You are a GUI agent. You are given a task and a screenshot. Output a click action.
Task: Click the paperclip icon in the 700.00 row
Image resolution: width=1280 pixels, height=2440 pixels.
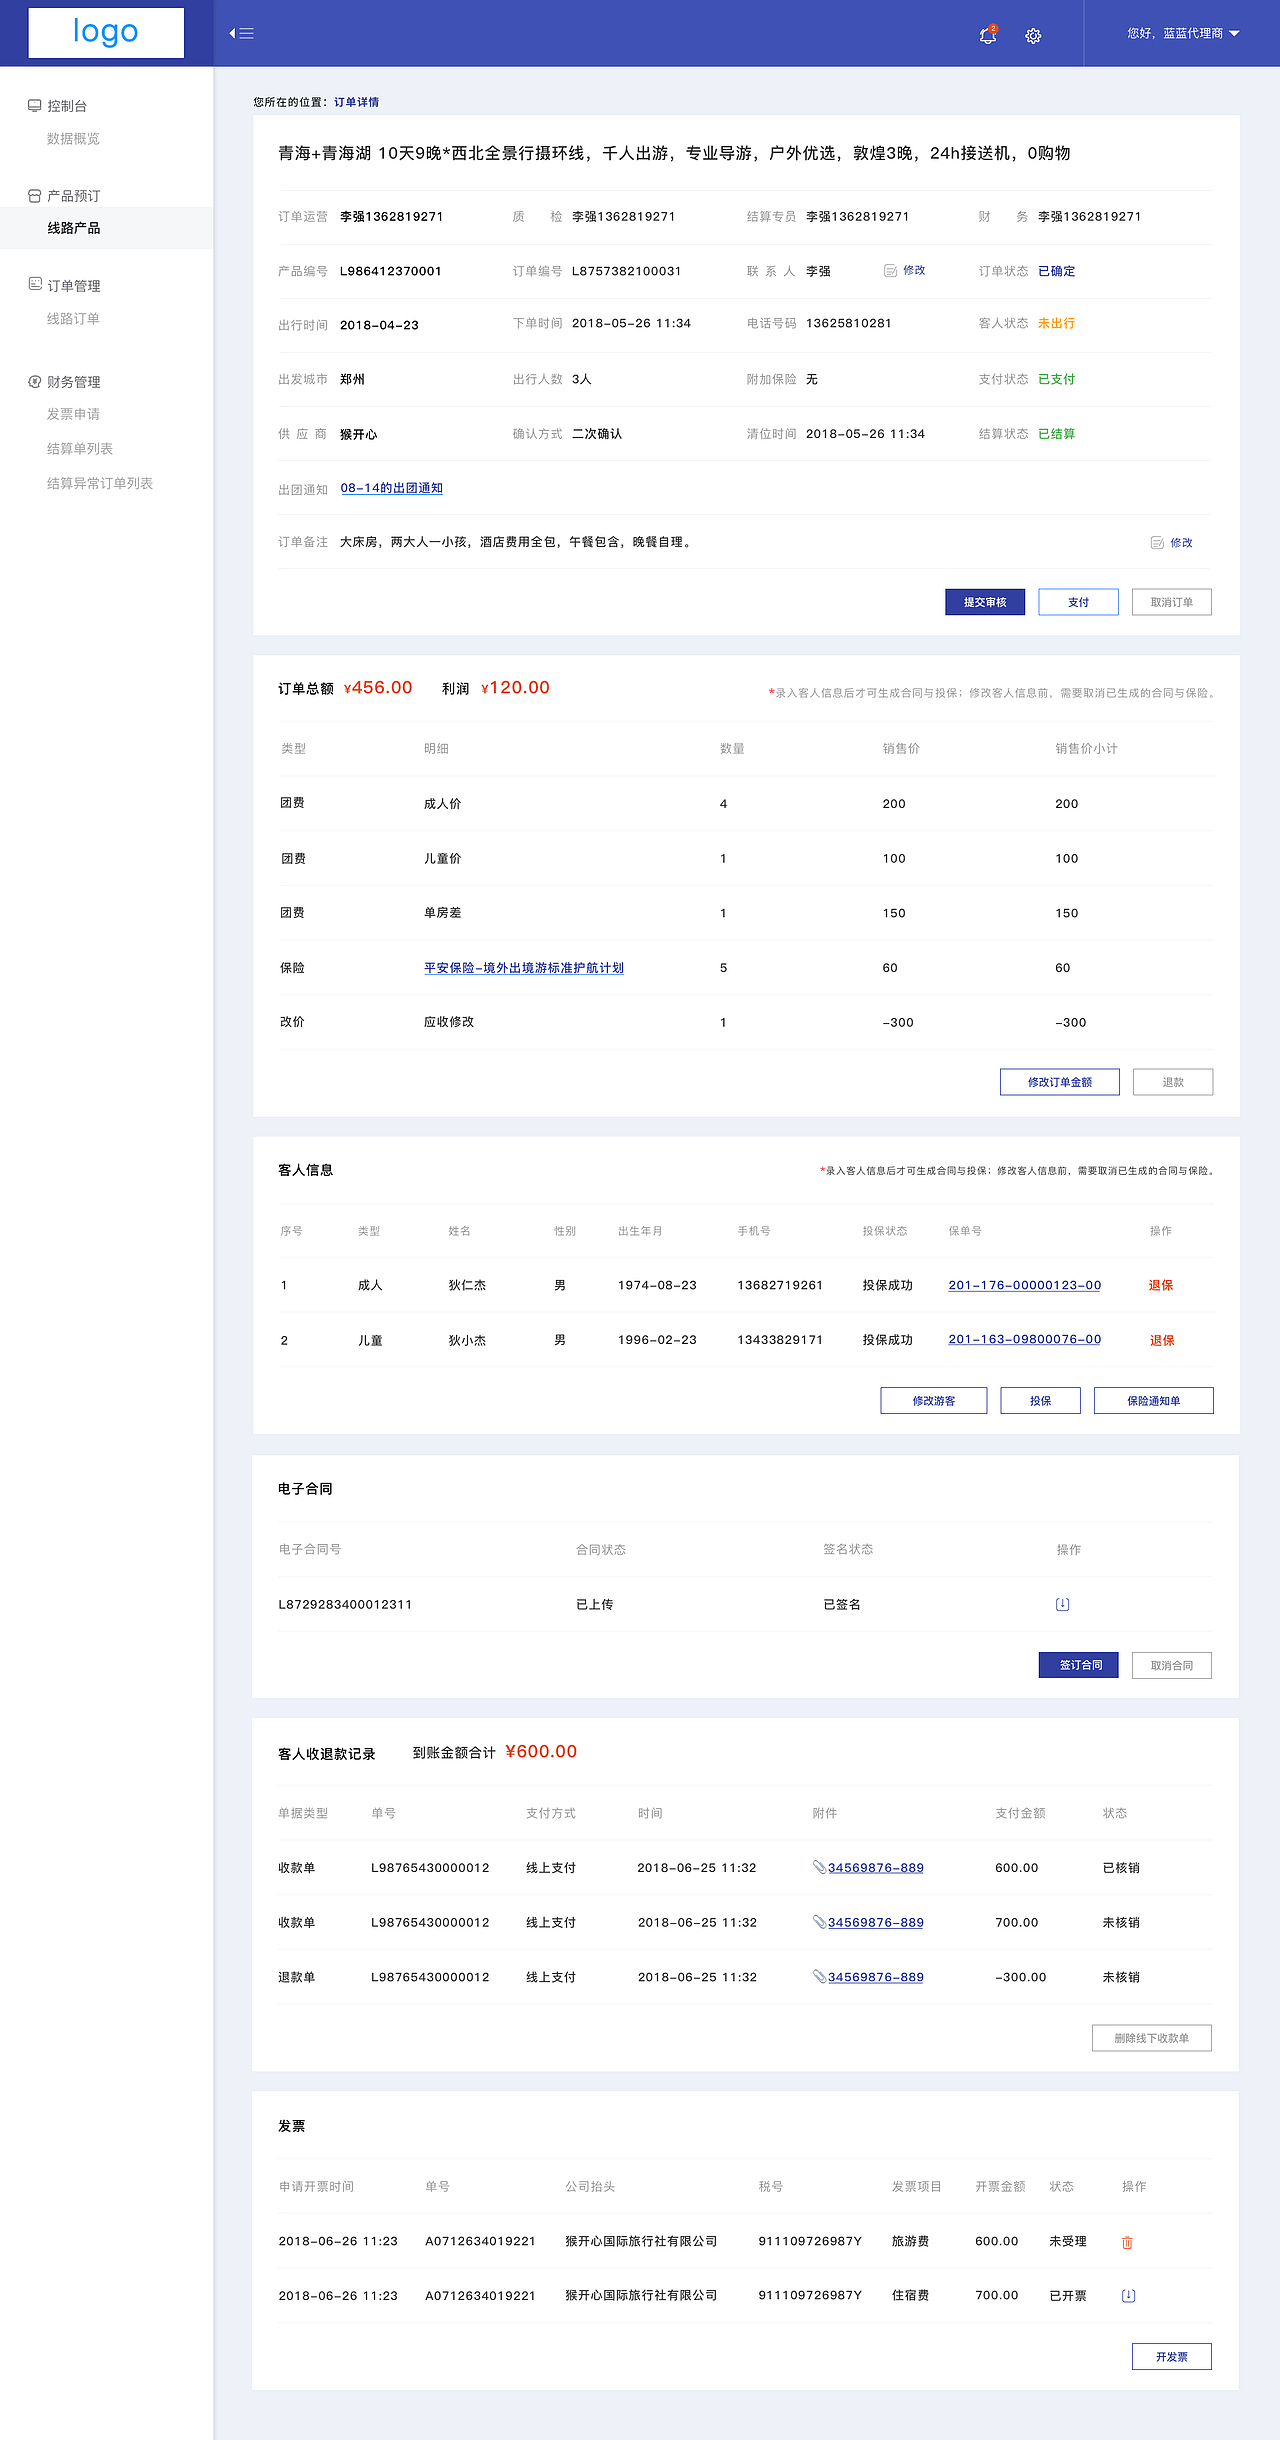819,1922
